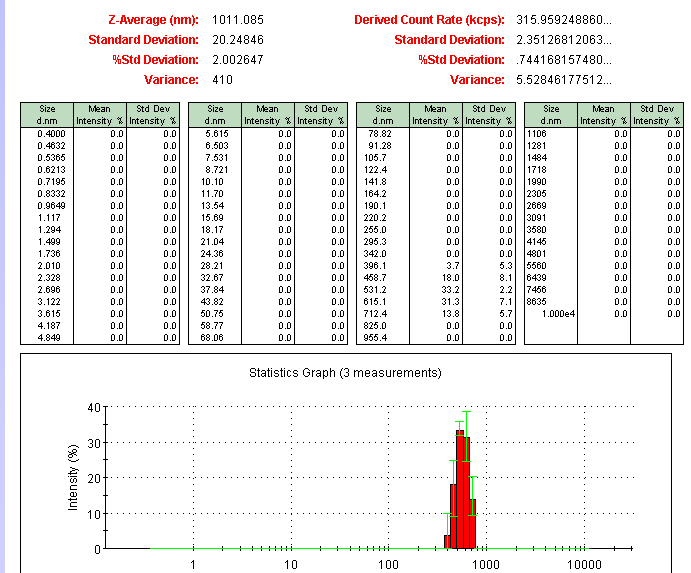Click the y-axis label 40
This screenshot has width=691, height=573.
[94, 407]
